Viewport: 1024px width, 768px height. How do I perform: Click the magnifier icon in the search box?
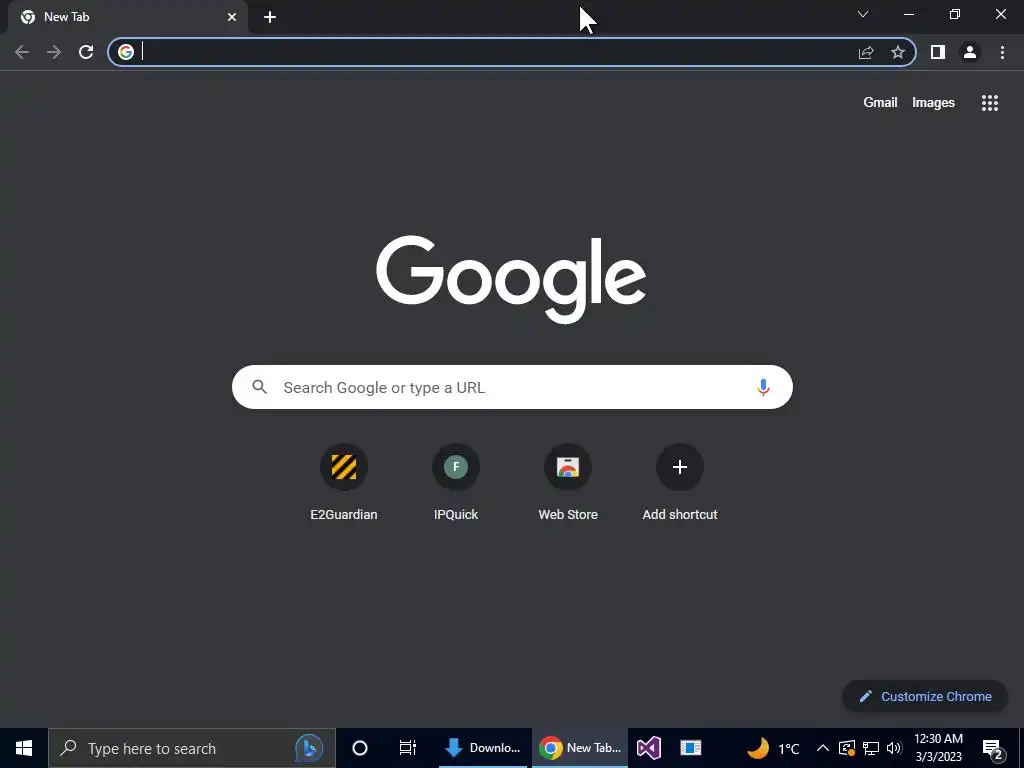[x=260, y=387]
